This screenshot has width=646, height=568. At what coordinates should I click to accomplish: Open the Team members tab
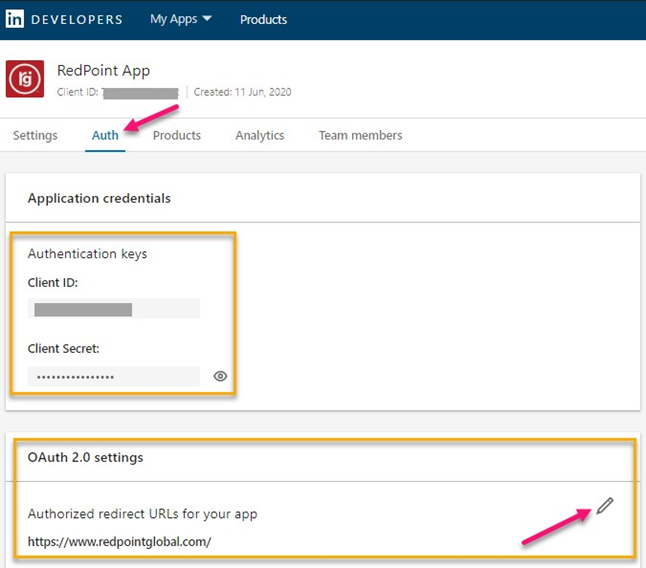point(360,135)
